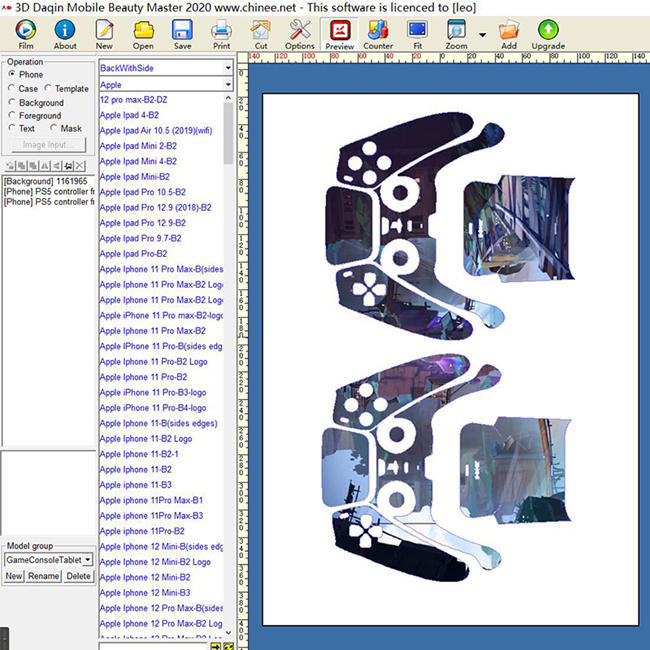This screenshot has width=650, height=650.
Task: Click the Film toolbar icon
Action: point(26,33)
